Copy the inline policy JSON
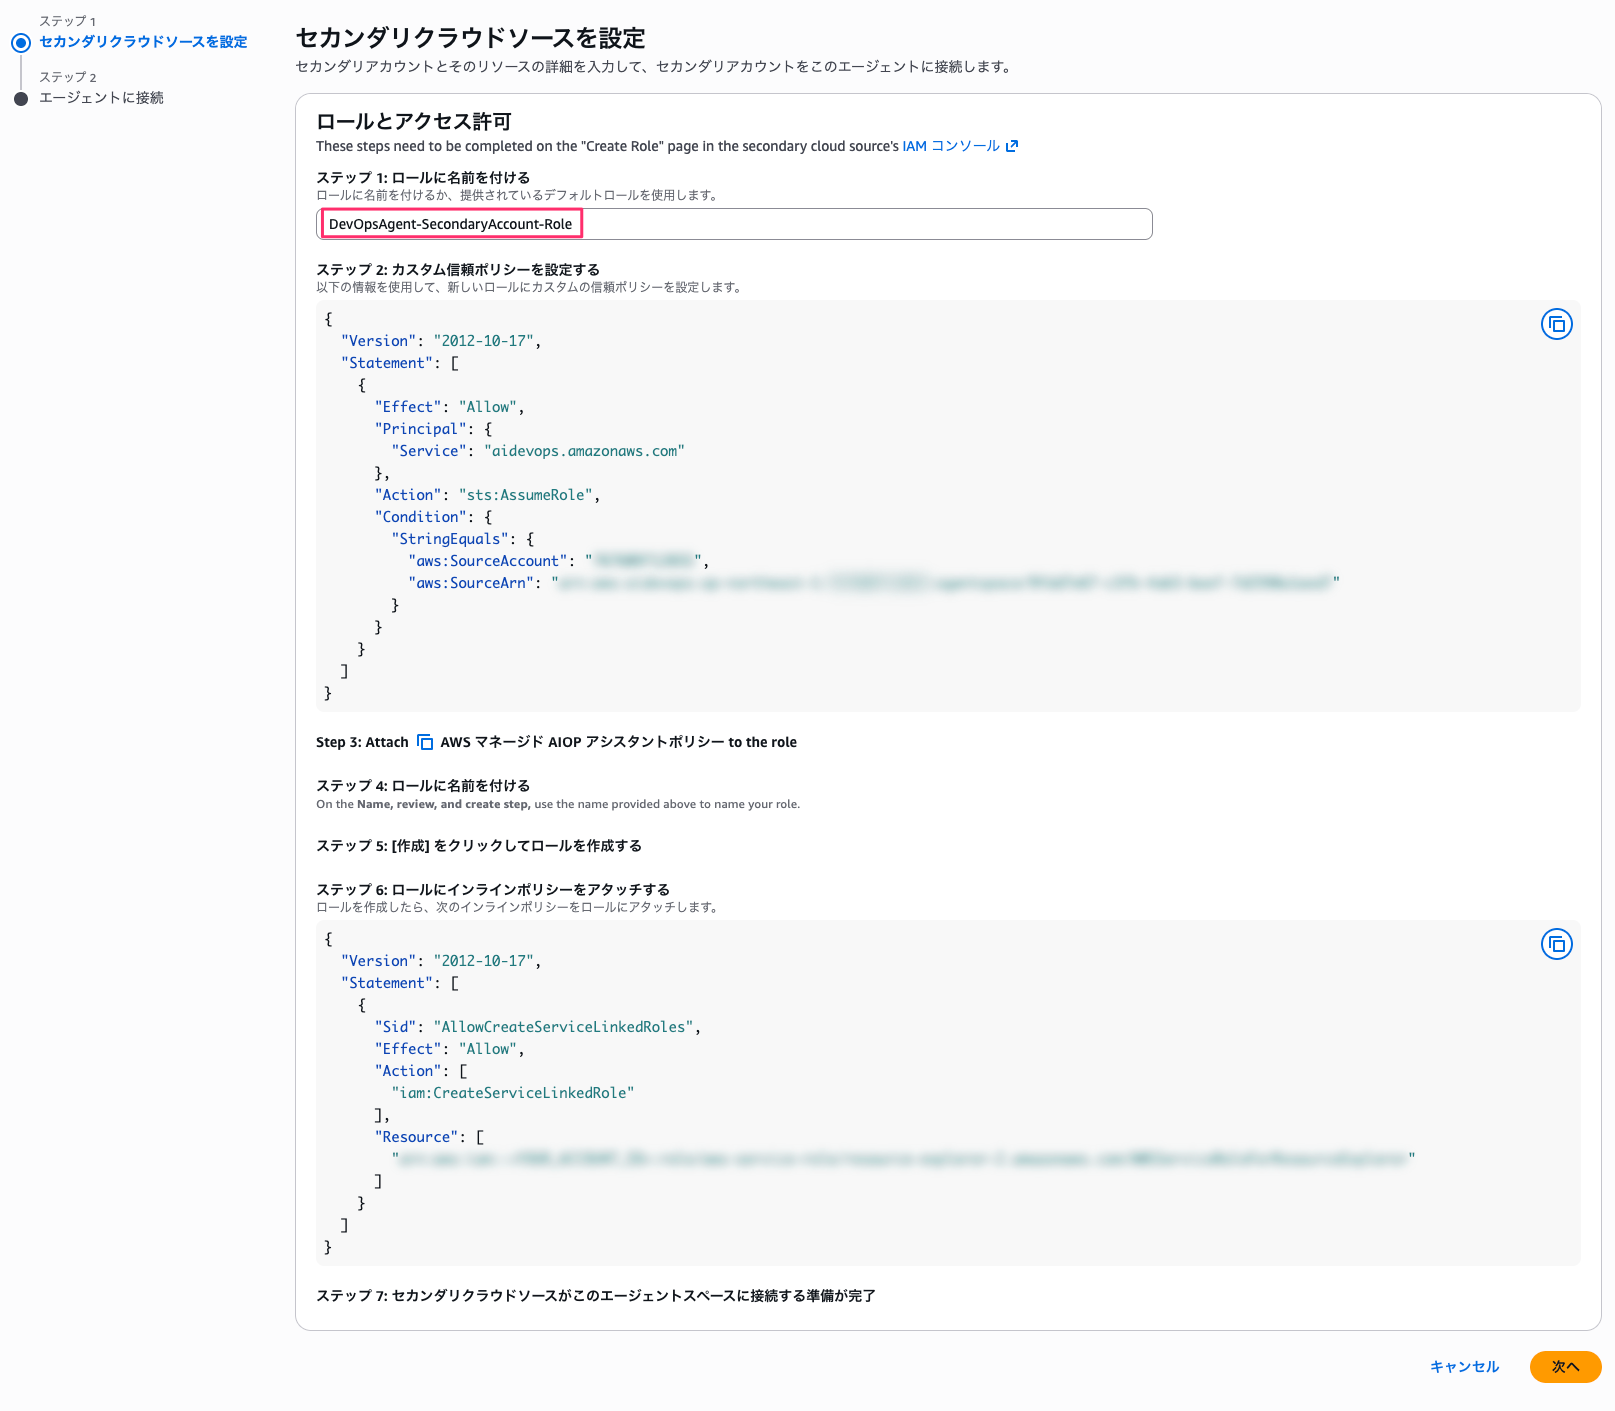1615x1411 pixels. point(1556,944)
